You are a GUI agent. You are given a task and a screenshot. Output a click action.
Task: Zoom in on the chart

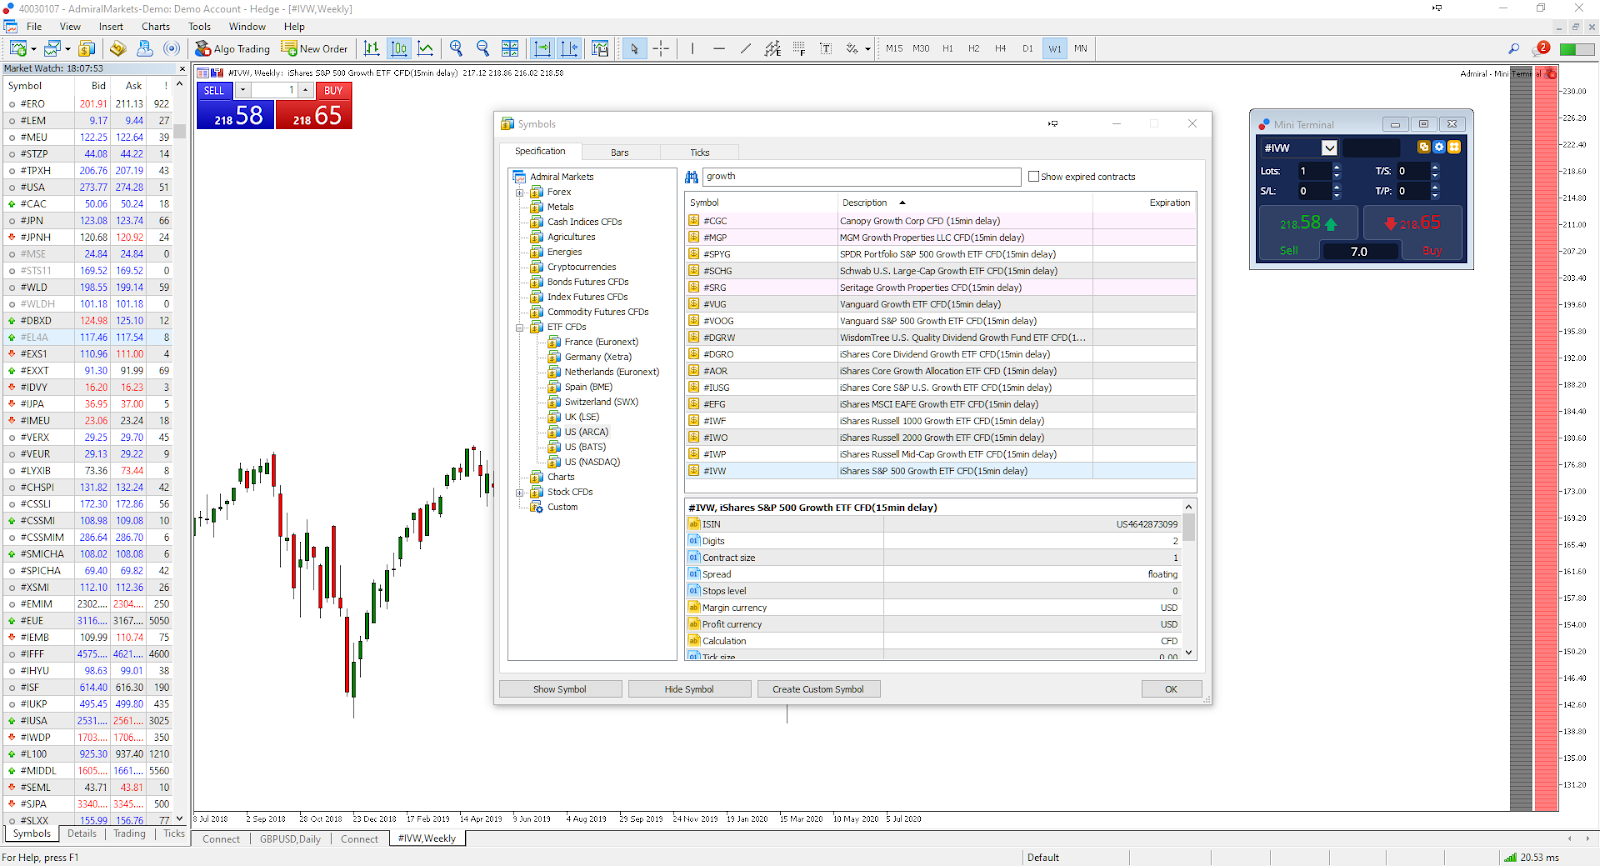(457, 48)
